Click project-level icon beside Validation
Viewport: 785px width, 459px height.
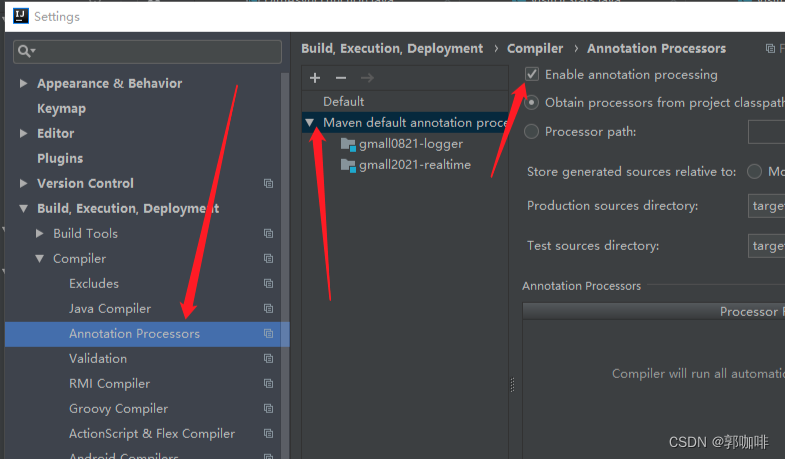[x=268, y=359]
